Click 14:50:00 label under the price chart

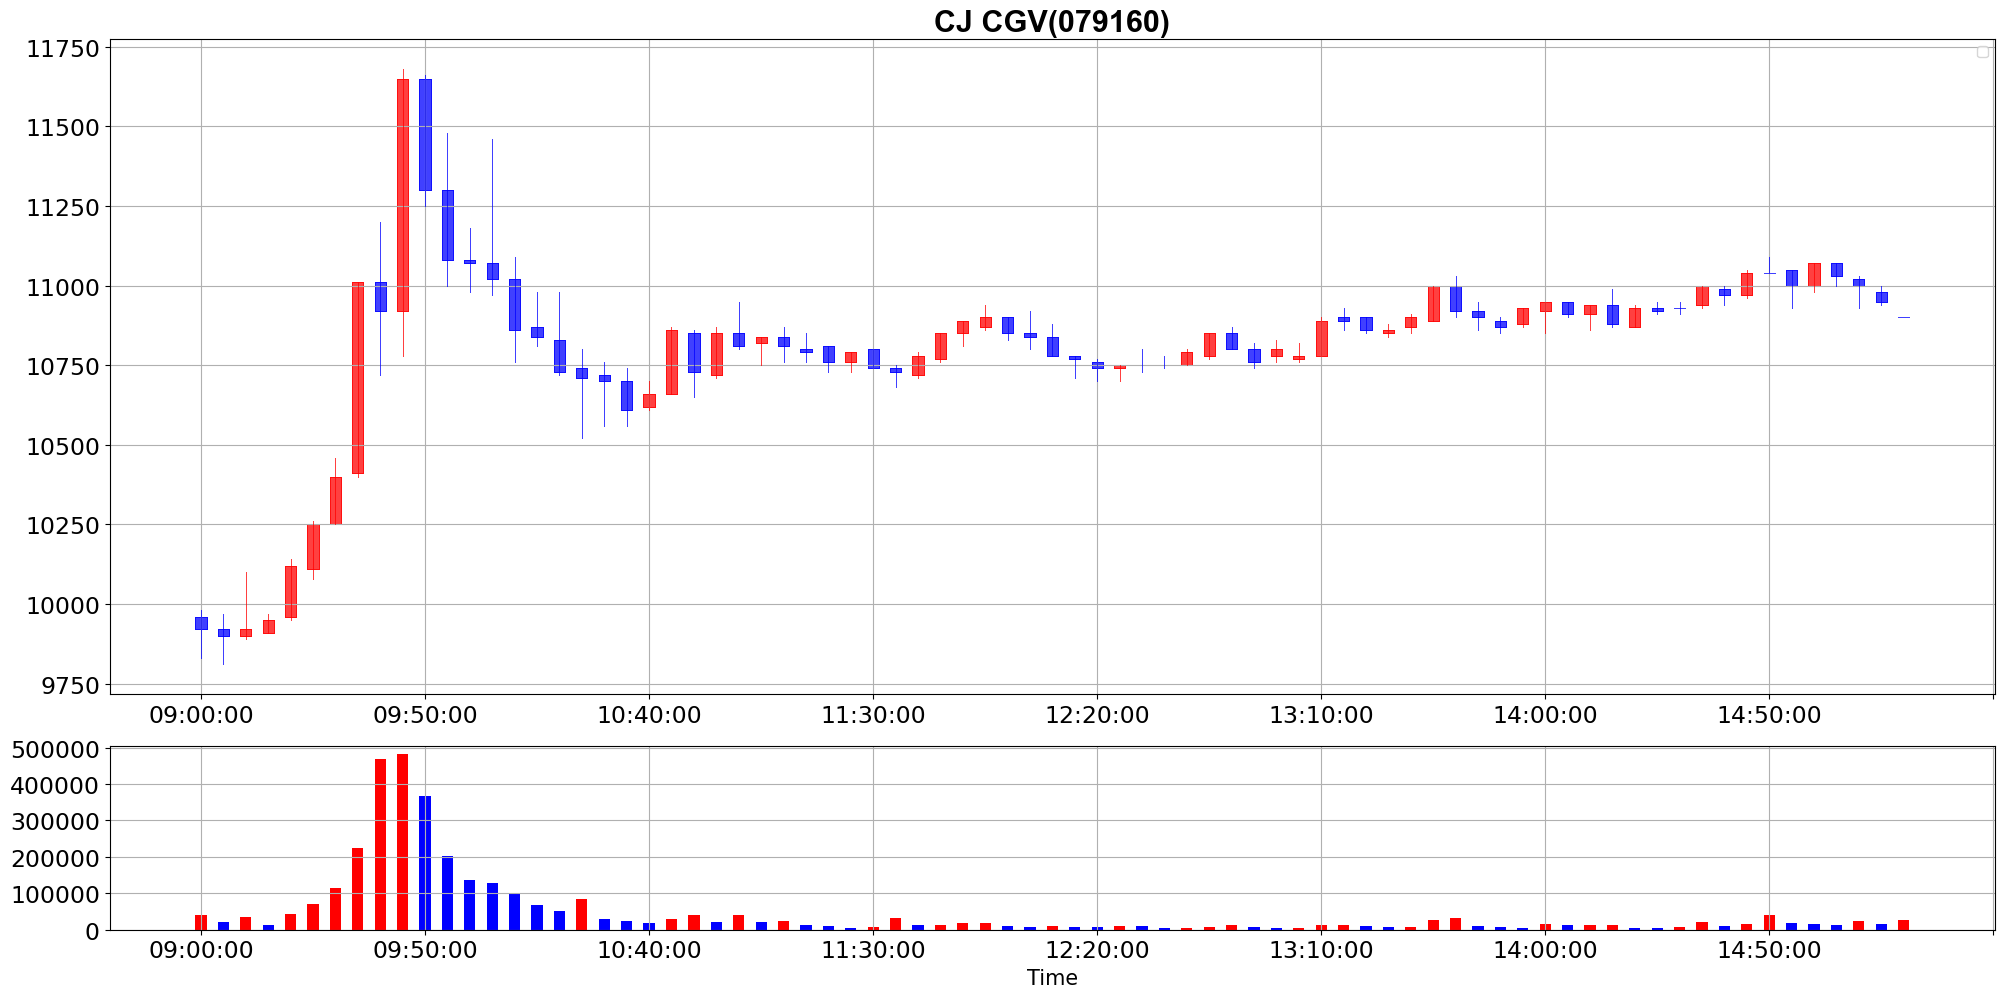pyautogui.click(x=1769, y=715)
